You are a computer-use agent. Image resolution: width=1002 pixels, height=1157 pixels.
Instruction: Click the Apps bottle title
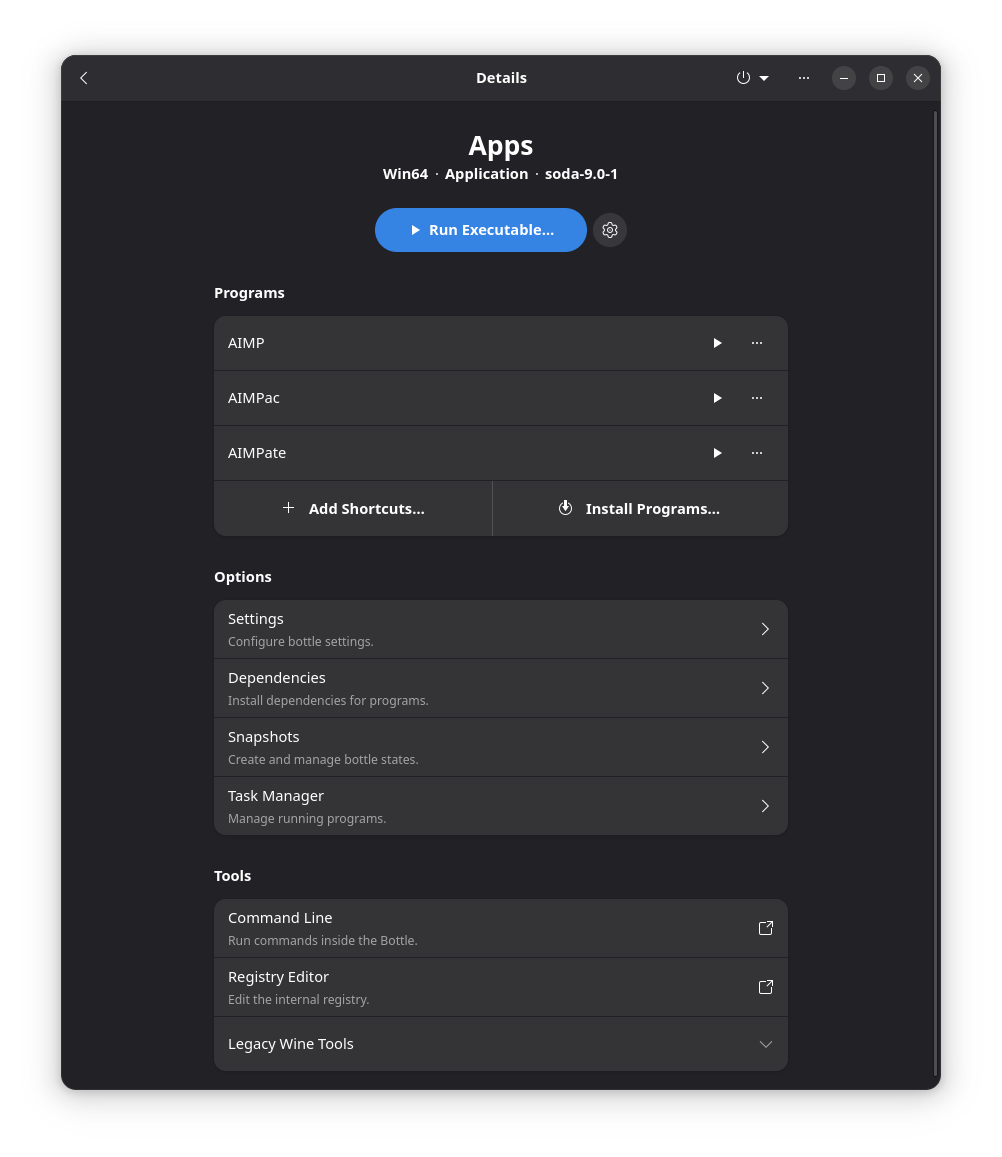(x=500, y=145)
